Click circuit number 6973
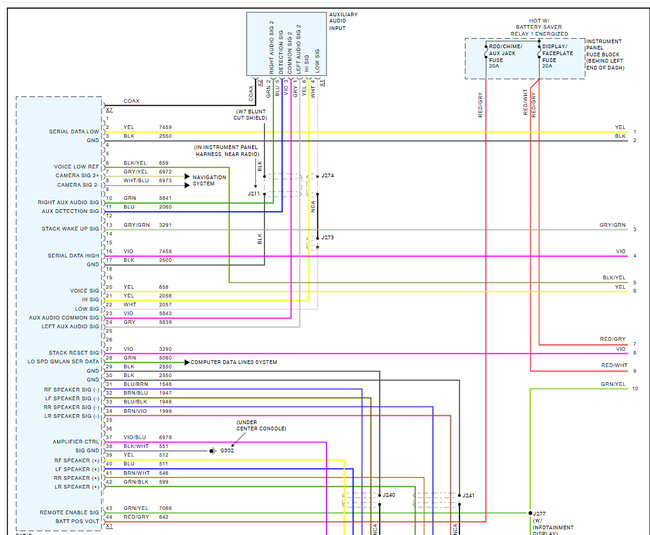This screenshot has height=535, width=650. (165, 181)
